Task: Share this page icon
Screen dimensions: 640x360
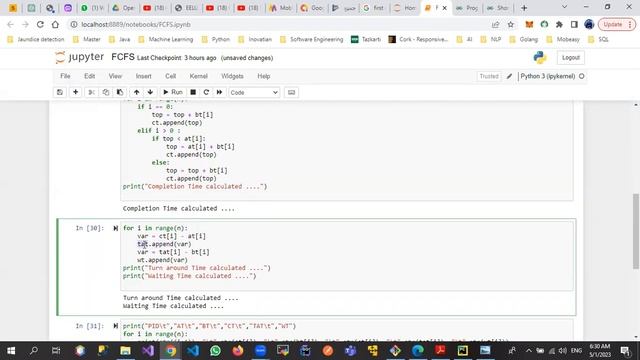Action: (496, 24)
